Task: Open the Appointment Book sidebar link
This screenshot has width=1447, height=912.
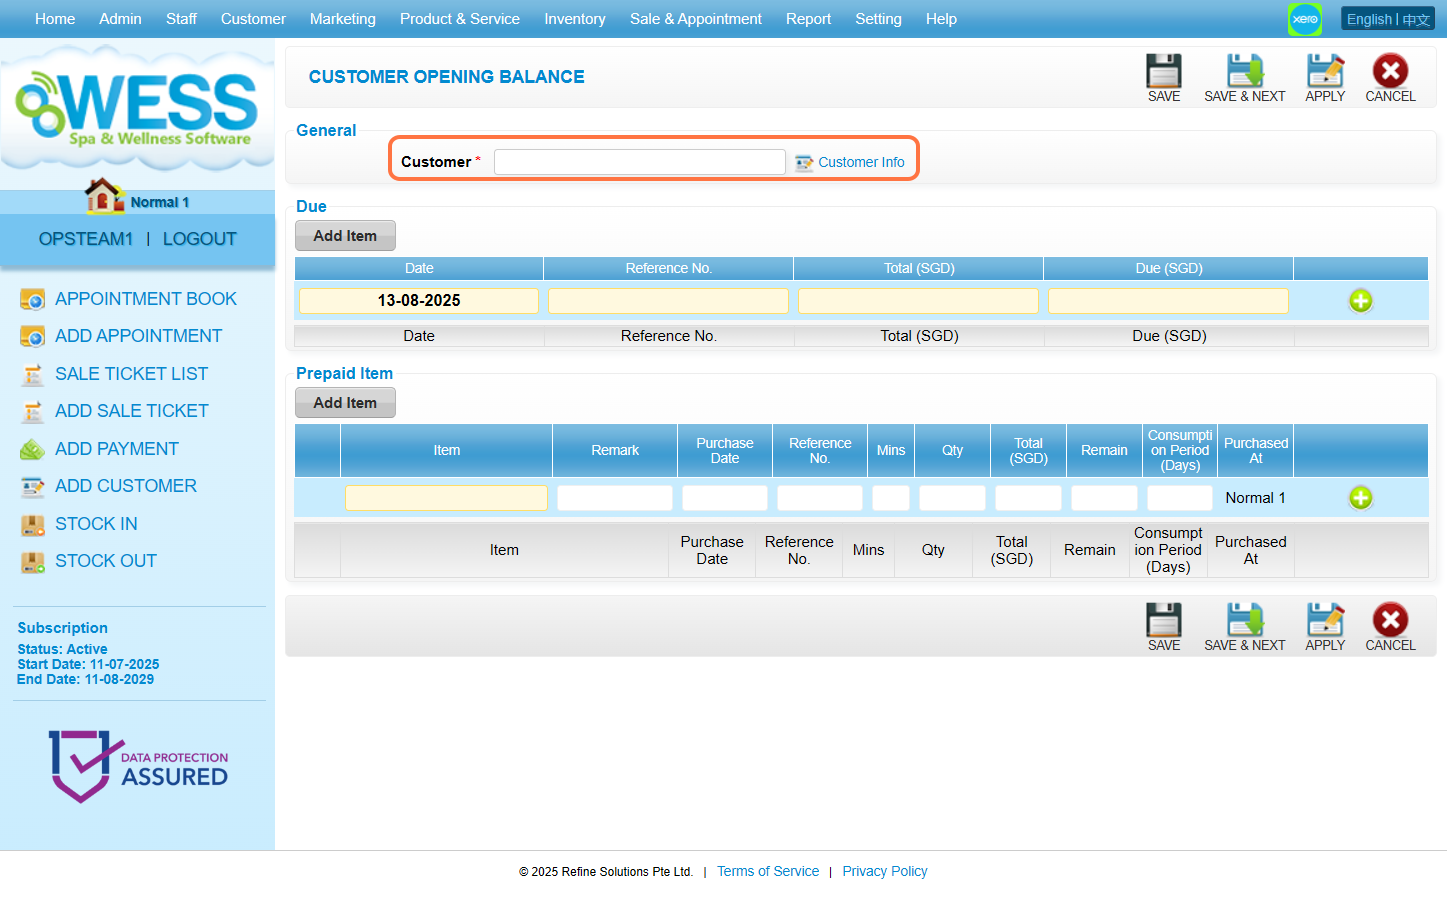Action: pyautogui.click(x=145, y=299)
